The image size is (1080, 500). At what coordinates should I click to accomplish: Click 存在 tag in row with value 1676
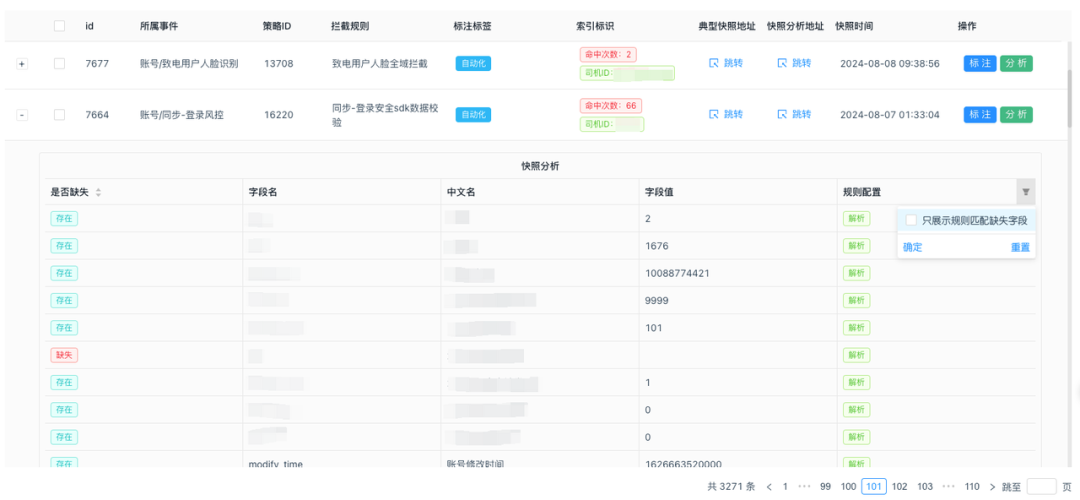click(63, 246)
